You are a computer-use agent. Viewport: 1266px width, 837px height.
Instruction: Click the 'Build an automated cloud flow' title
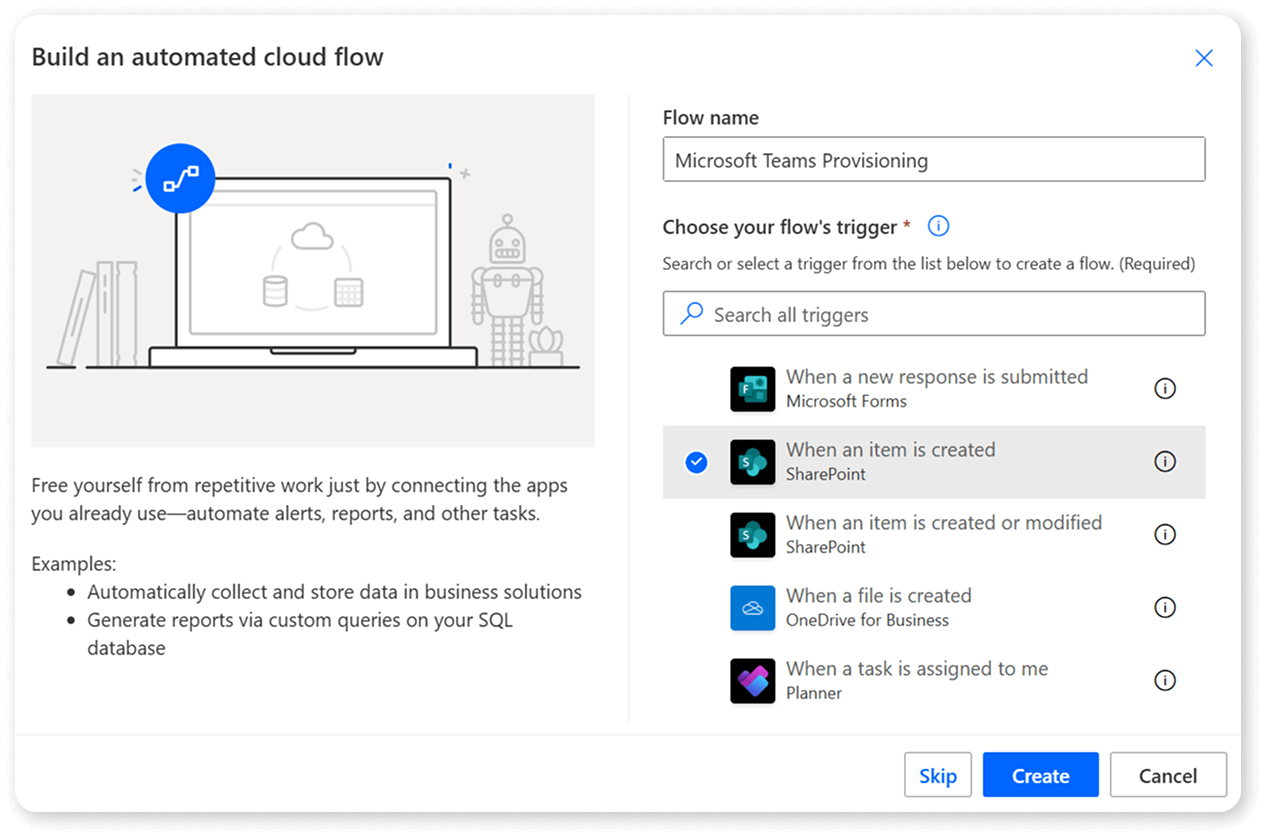pos(207,57)
